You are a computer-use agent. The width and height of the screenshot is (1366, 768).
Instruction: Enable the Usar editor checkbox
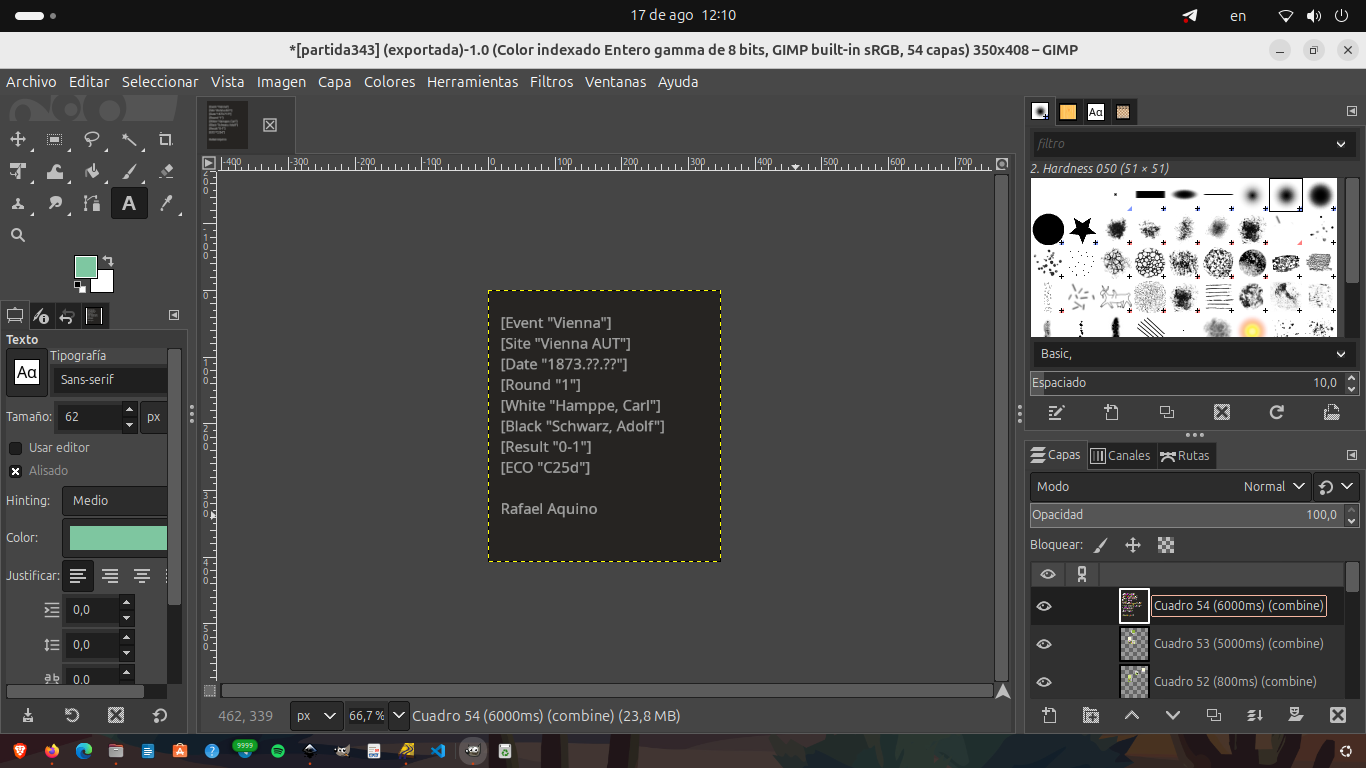(16, 448)
